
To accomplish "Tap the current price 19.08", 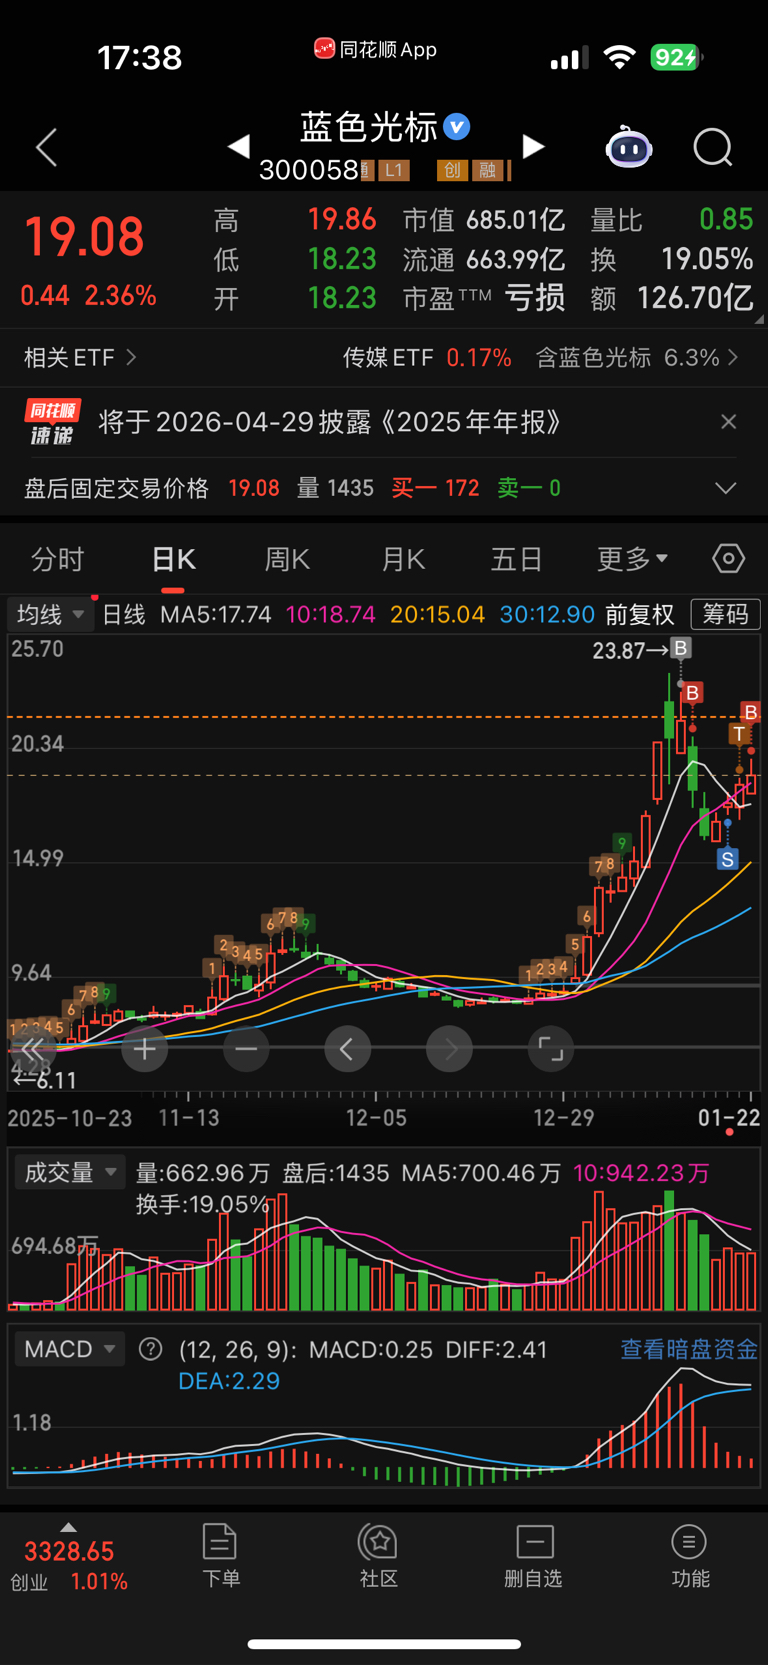I will 84,237.
